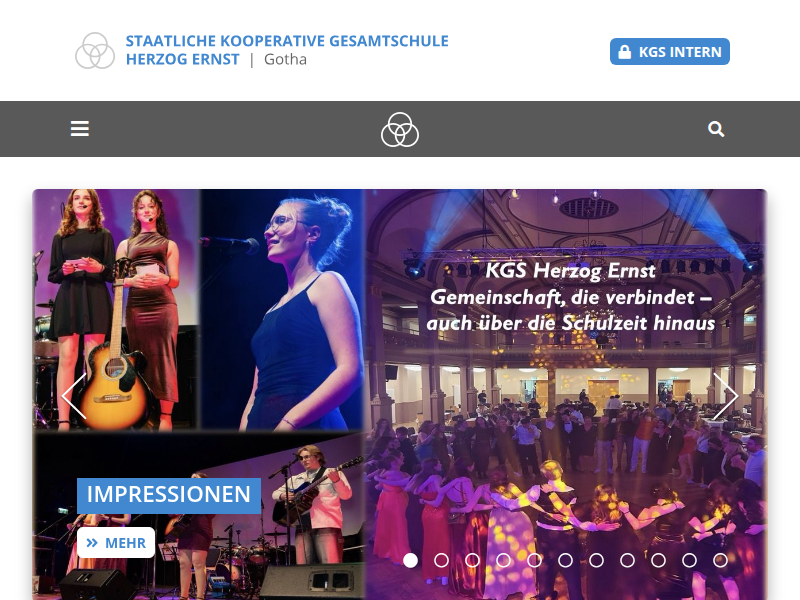Viewport: 800px width, 600px height.
Task: Open the KGS INTERN login button
Action: (669, 52)
